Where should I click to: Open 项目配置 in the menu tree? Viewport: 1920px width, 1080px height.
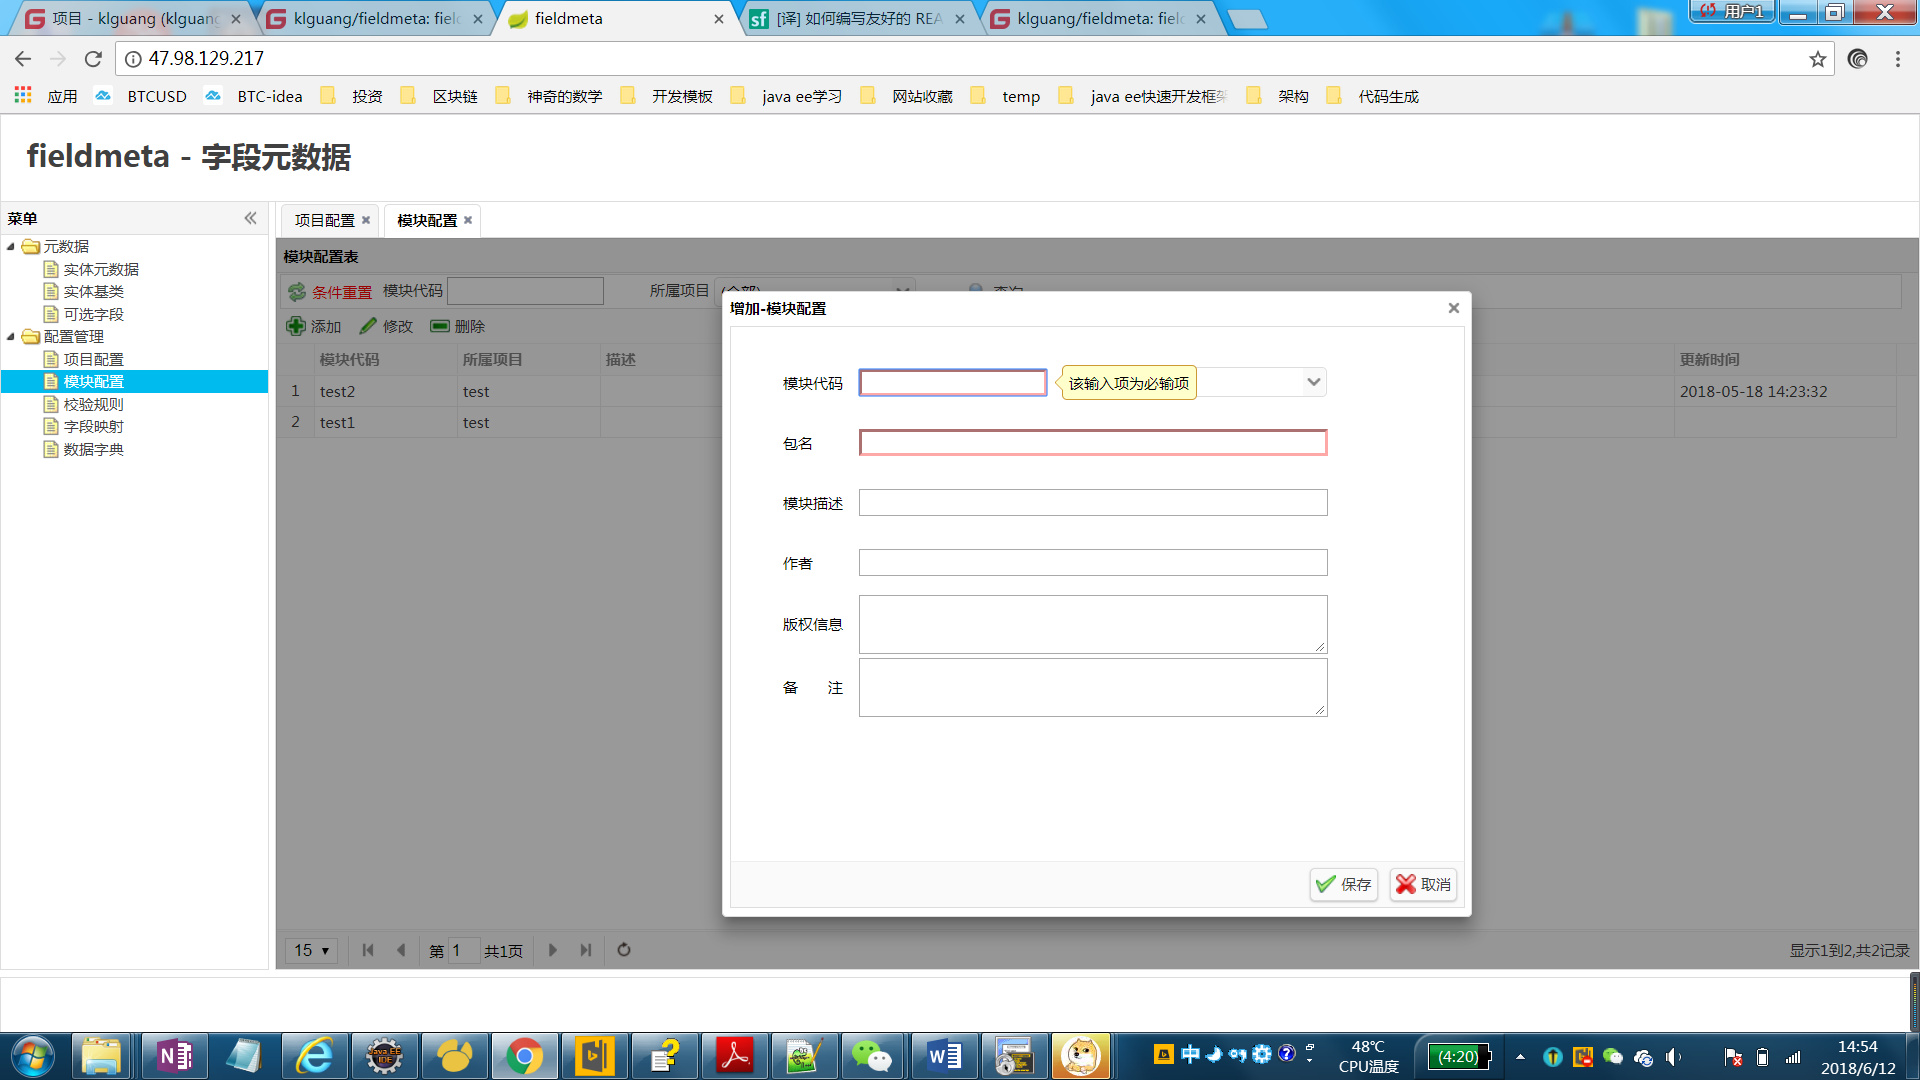pyautogui.click(x=93, y=359)
